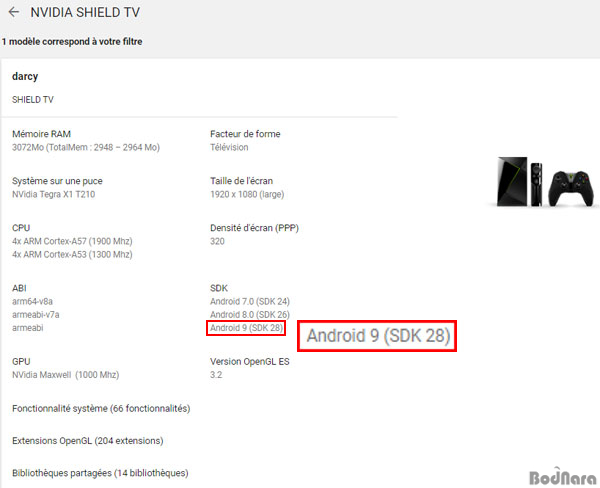This screenshot has width=600, height=488.
Task: Click the small highlighted Android 9 (SDK 28) entry
Action: (x=246, y=328)
